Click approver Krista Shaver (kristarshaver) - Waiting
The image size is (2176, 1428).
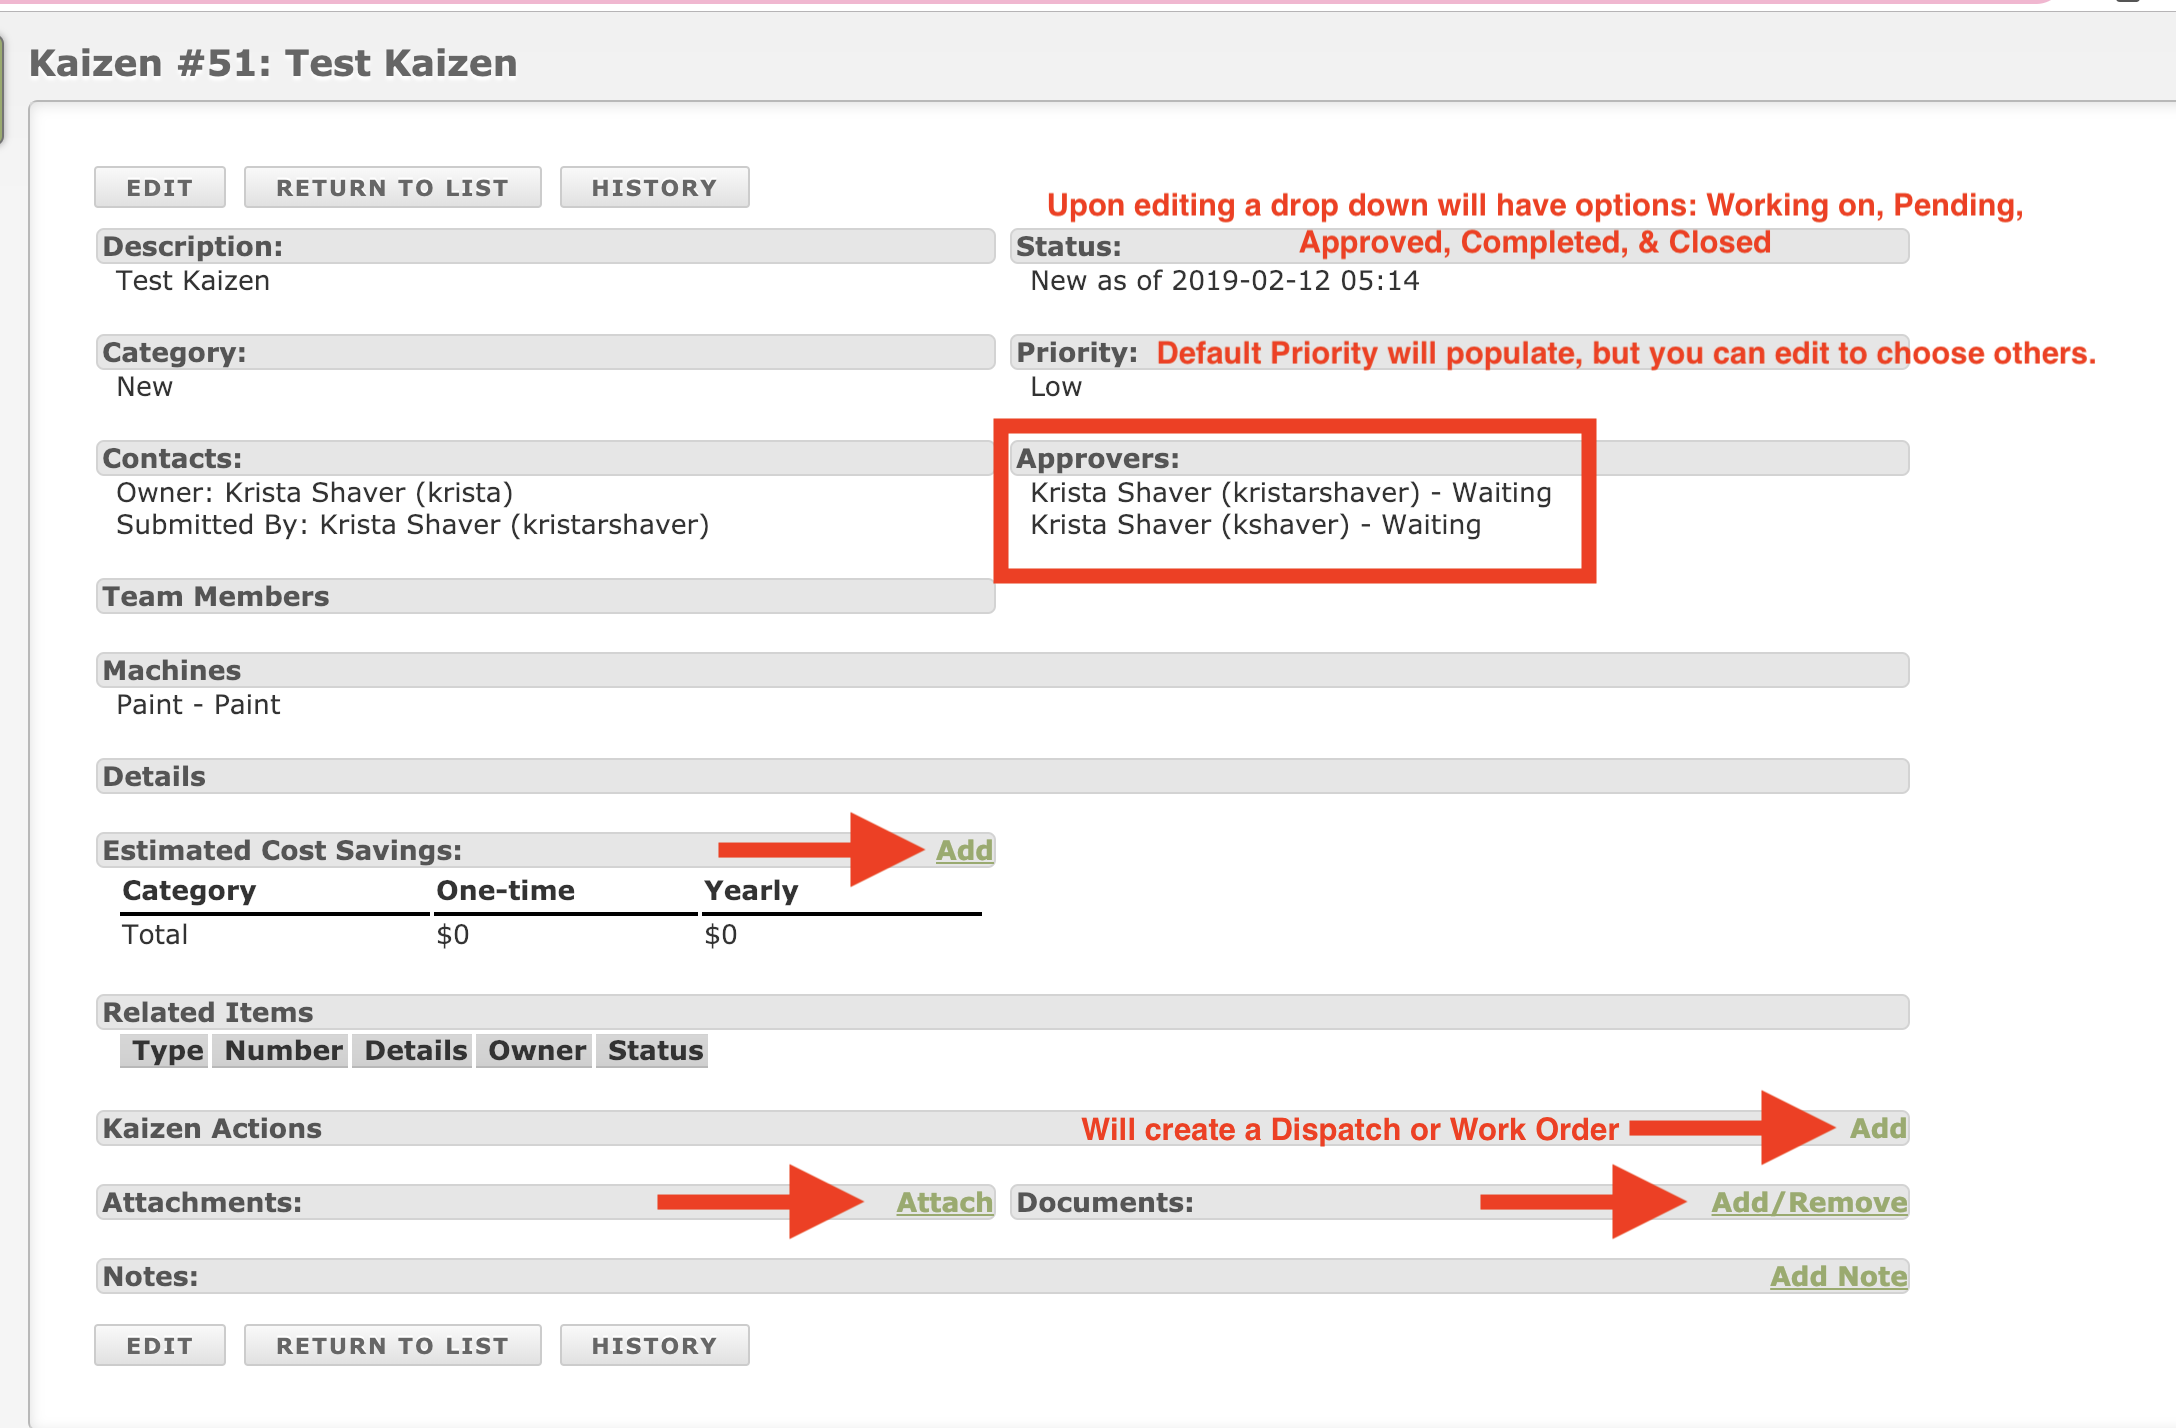click(x=1291, y=493)
